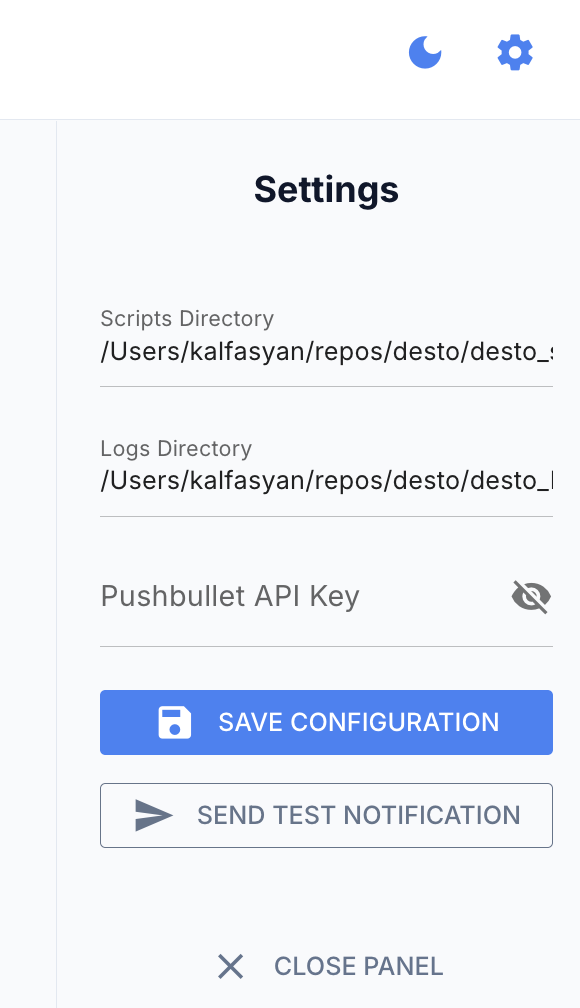
Task: Click the underline below Scripts Directory field
Action: [327, 386]
